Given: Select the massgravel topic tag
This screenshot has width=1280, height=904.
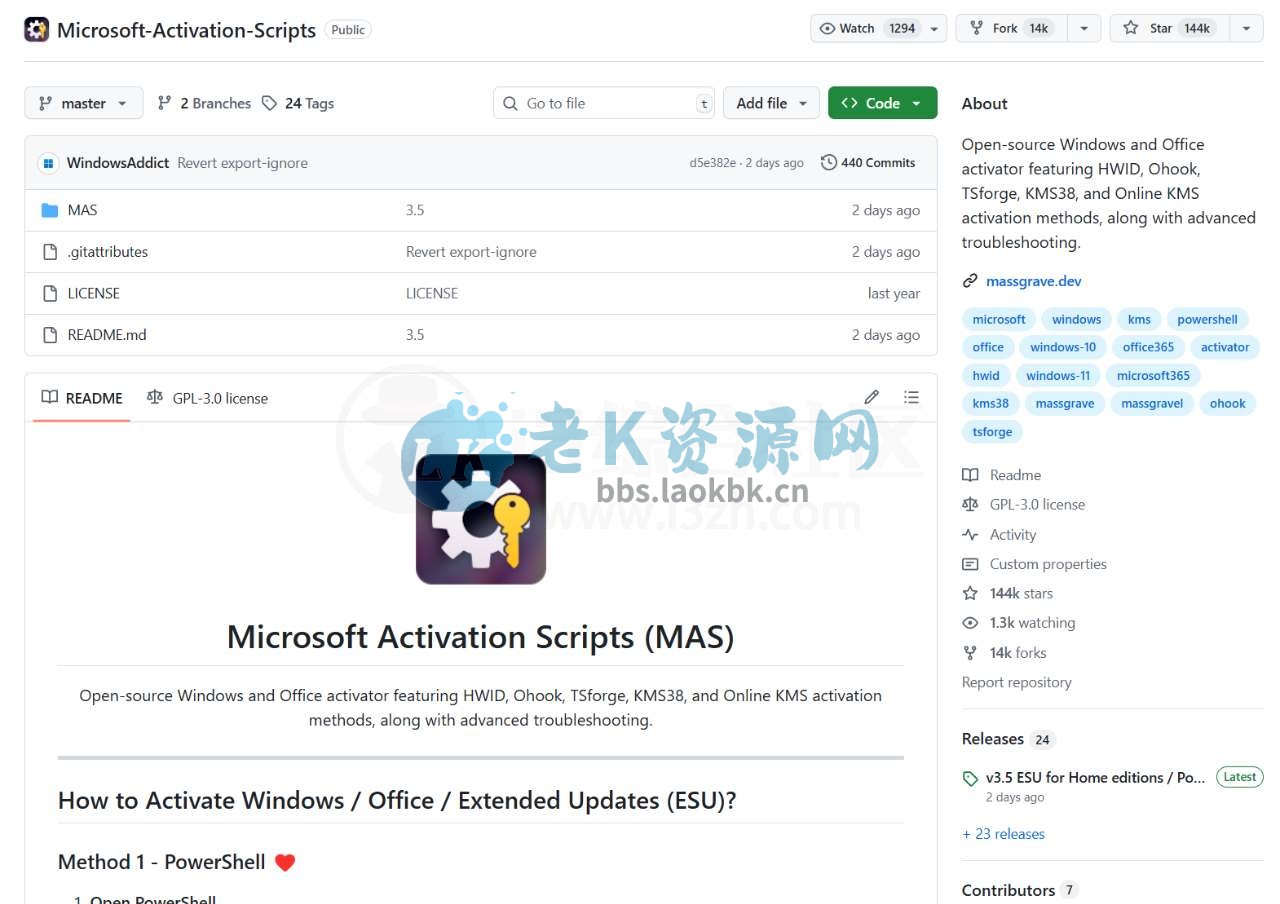Looking at the screenshot, I should click(1152, 404).
